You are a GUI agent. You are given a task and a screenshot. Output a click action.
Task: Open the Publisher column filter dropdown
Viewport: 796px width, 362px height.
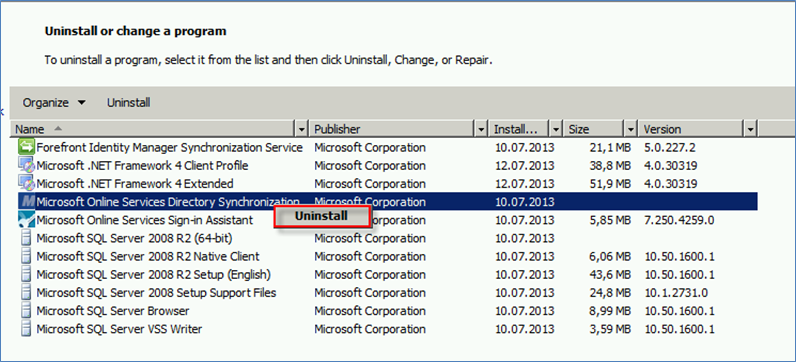(x=481, y=129)
